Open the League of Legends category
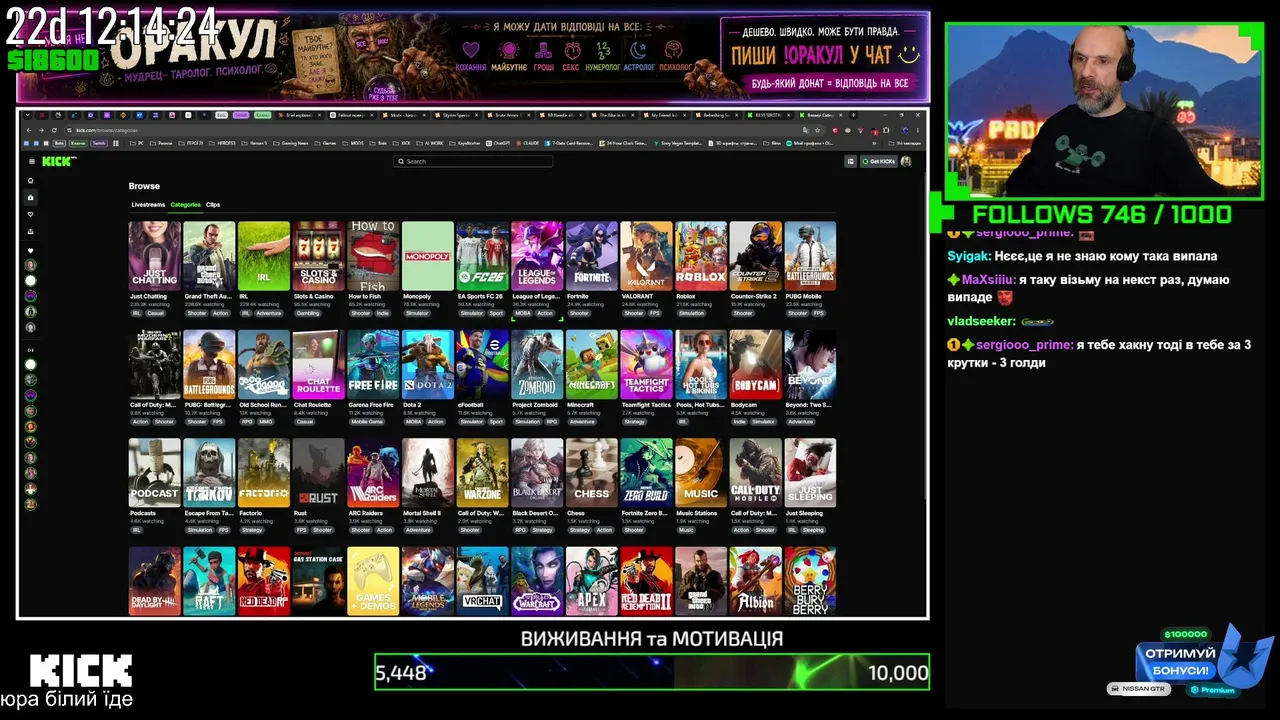The width and height of the screenshot is (1280, 720). [x=537, y=256]
